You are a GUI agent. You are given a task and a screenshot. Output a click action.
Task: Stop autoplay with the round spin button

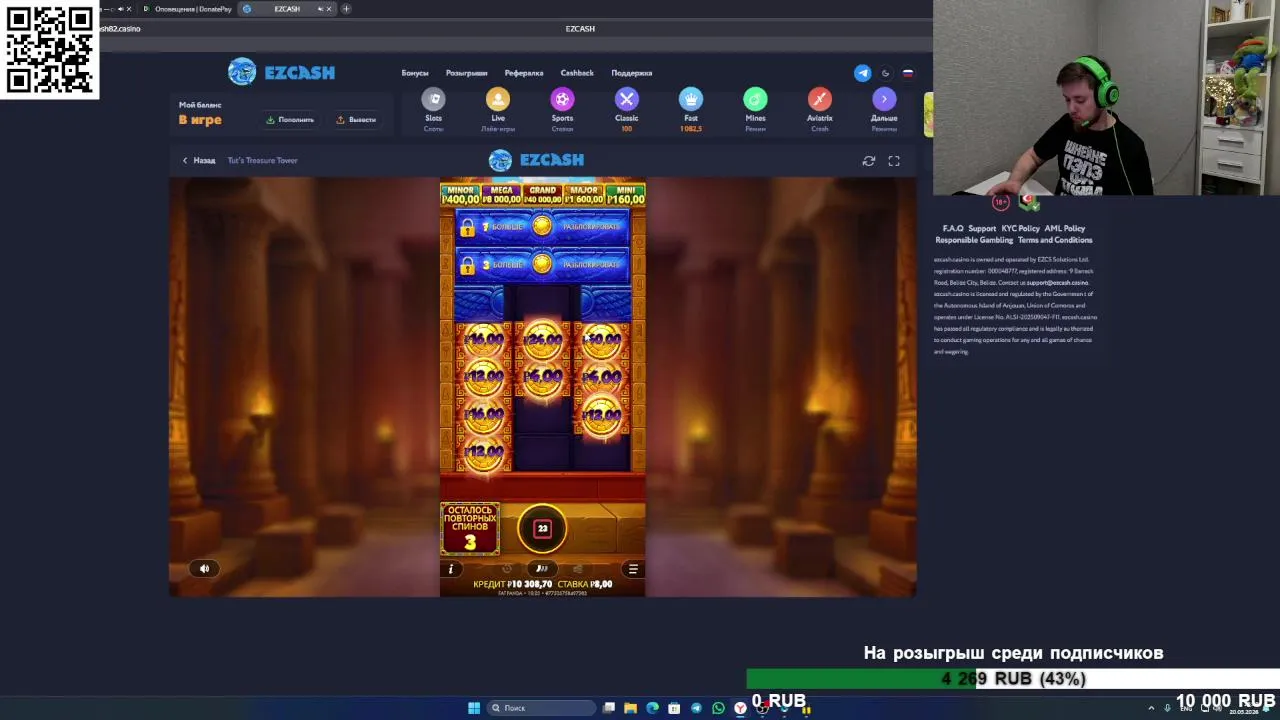tap(542, 529)
